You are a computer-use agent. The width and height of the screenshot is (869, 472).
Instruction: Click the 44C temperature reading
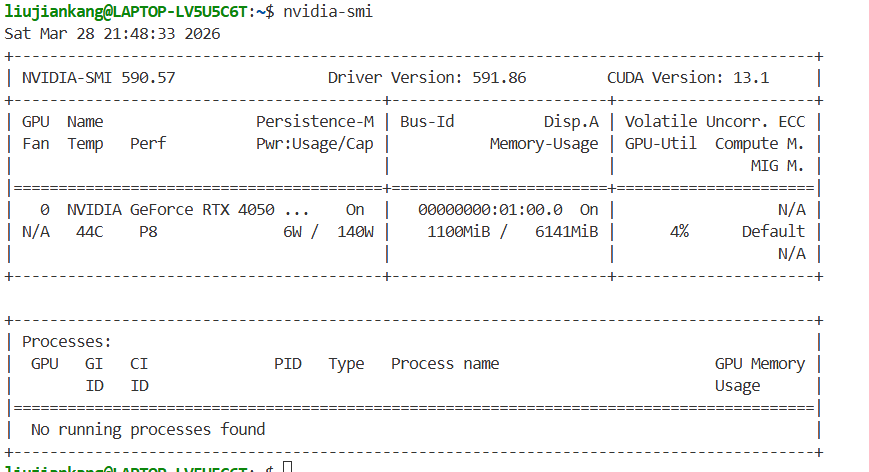point(85,231)
